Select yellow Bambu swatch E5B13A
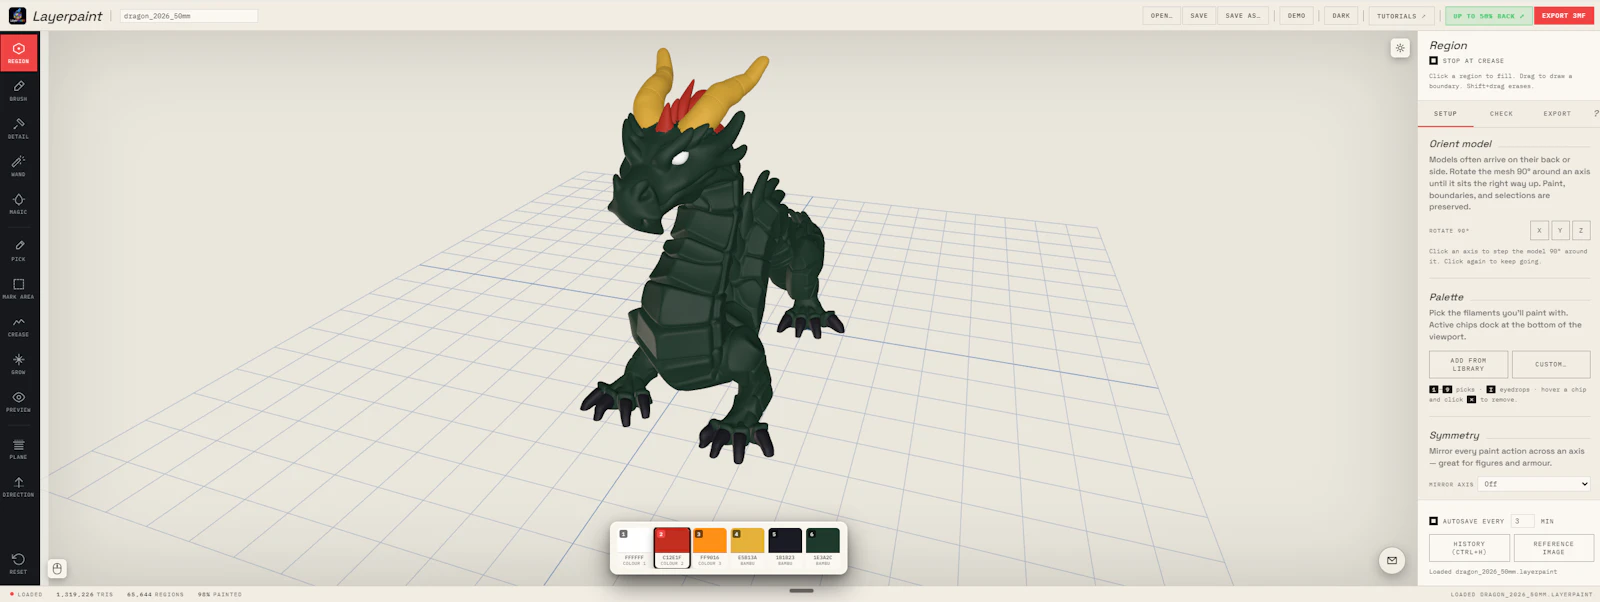The image size is (1600, 602). [x=747, y=548]
